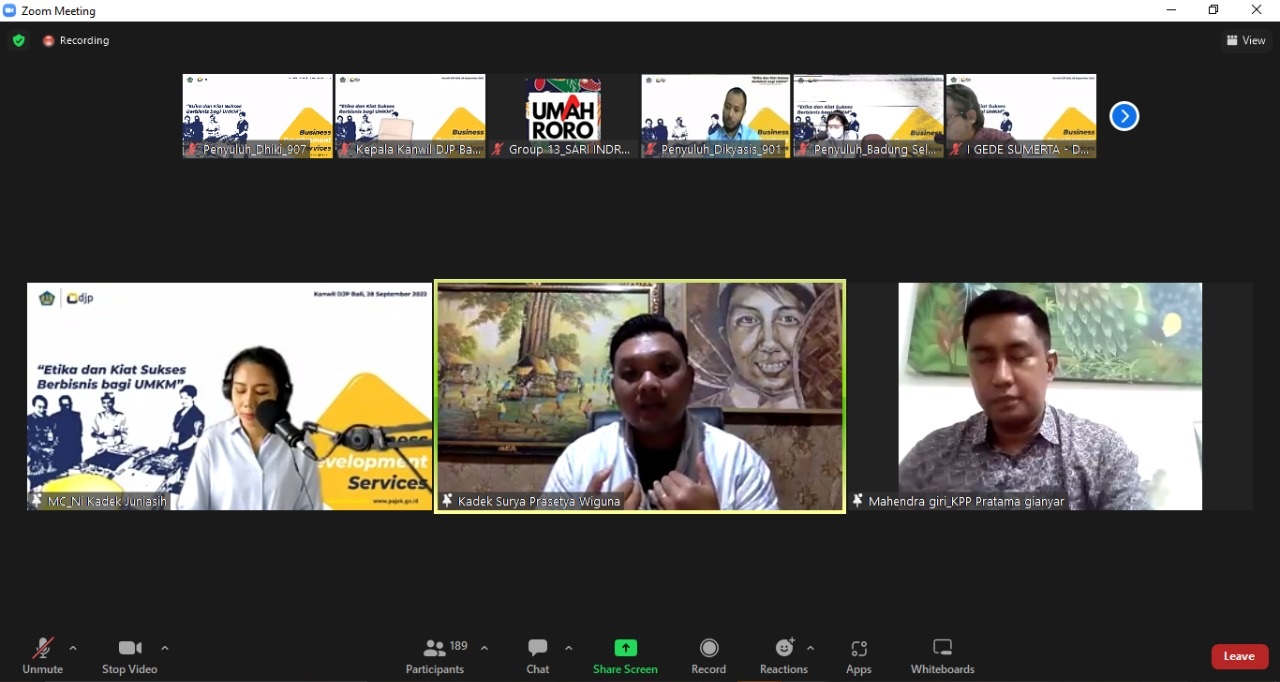
Task: Show next participants with blue arrow
Action: [x=1124, y=116]
